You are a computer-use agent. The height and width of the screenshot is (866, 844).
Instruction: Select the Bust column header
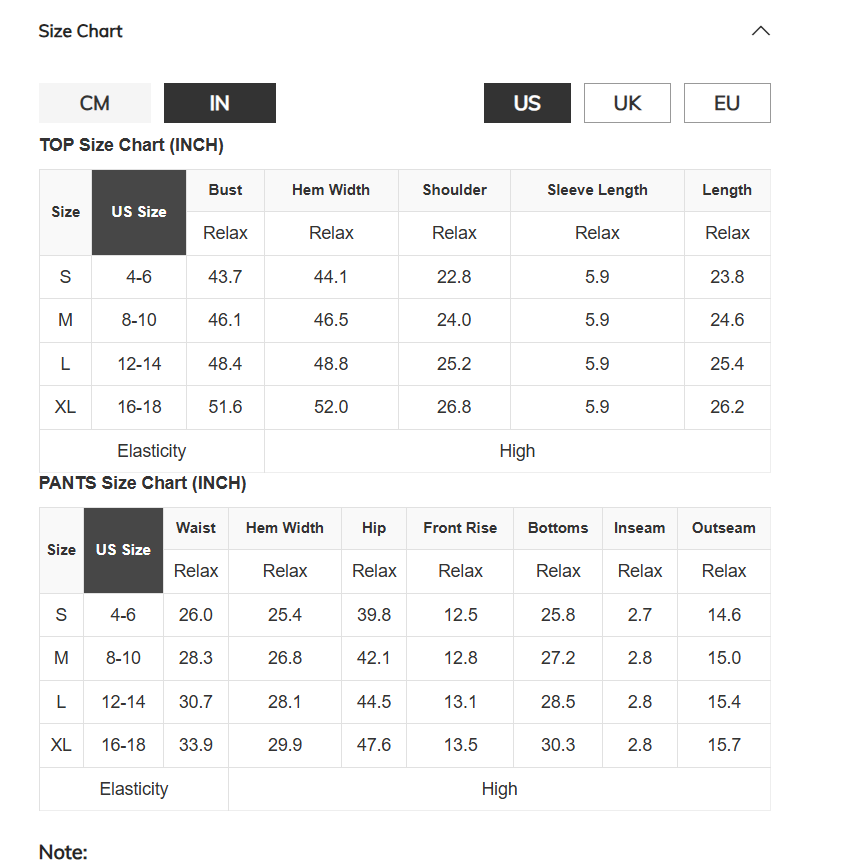[x=225, y=190]
